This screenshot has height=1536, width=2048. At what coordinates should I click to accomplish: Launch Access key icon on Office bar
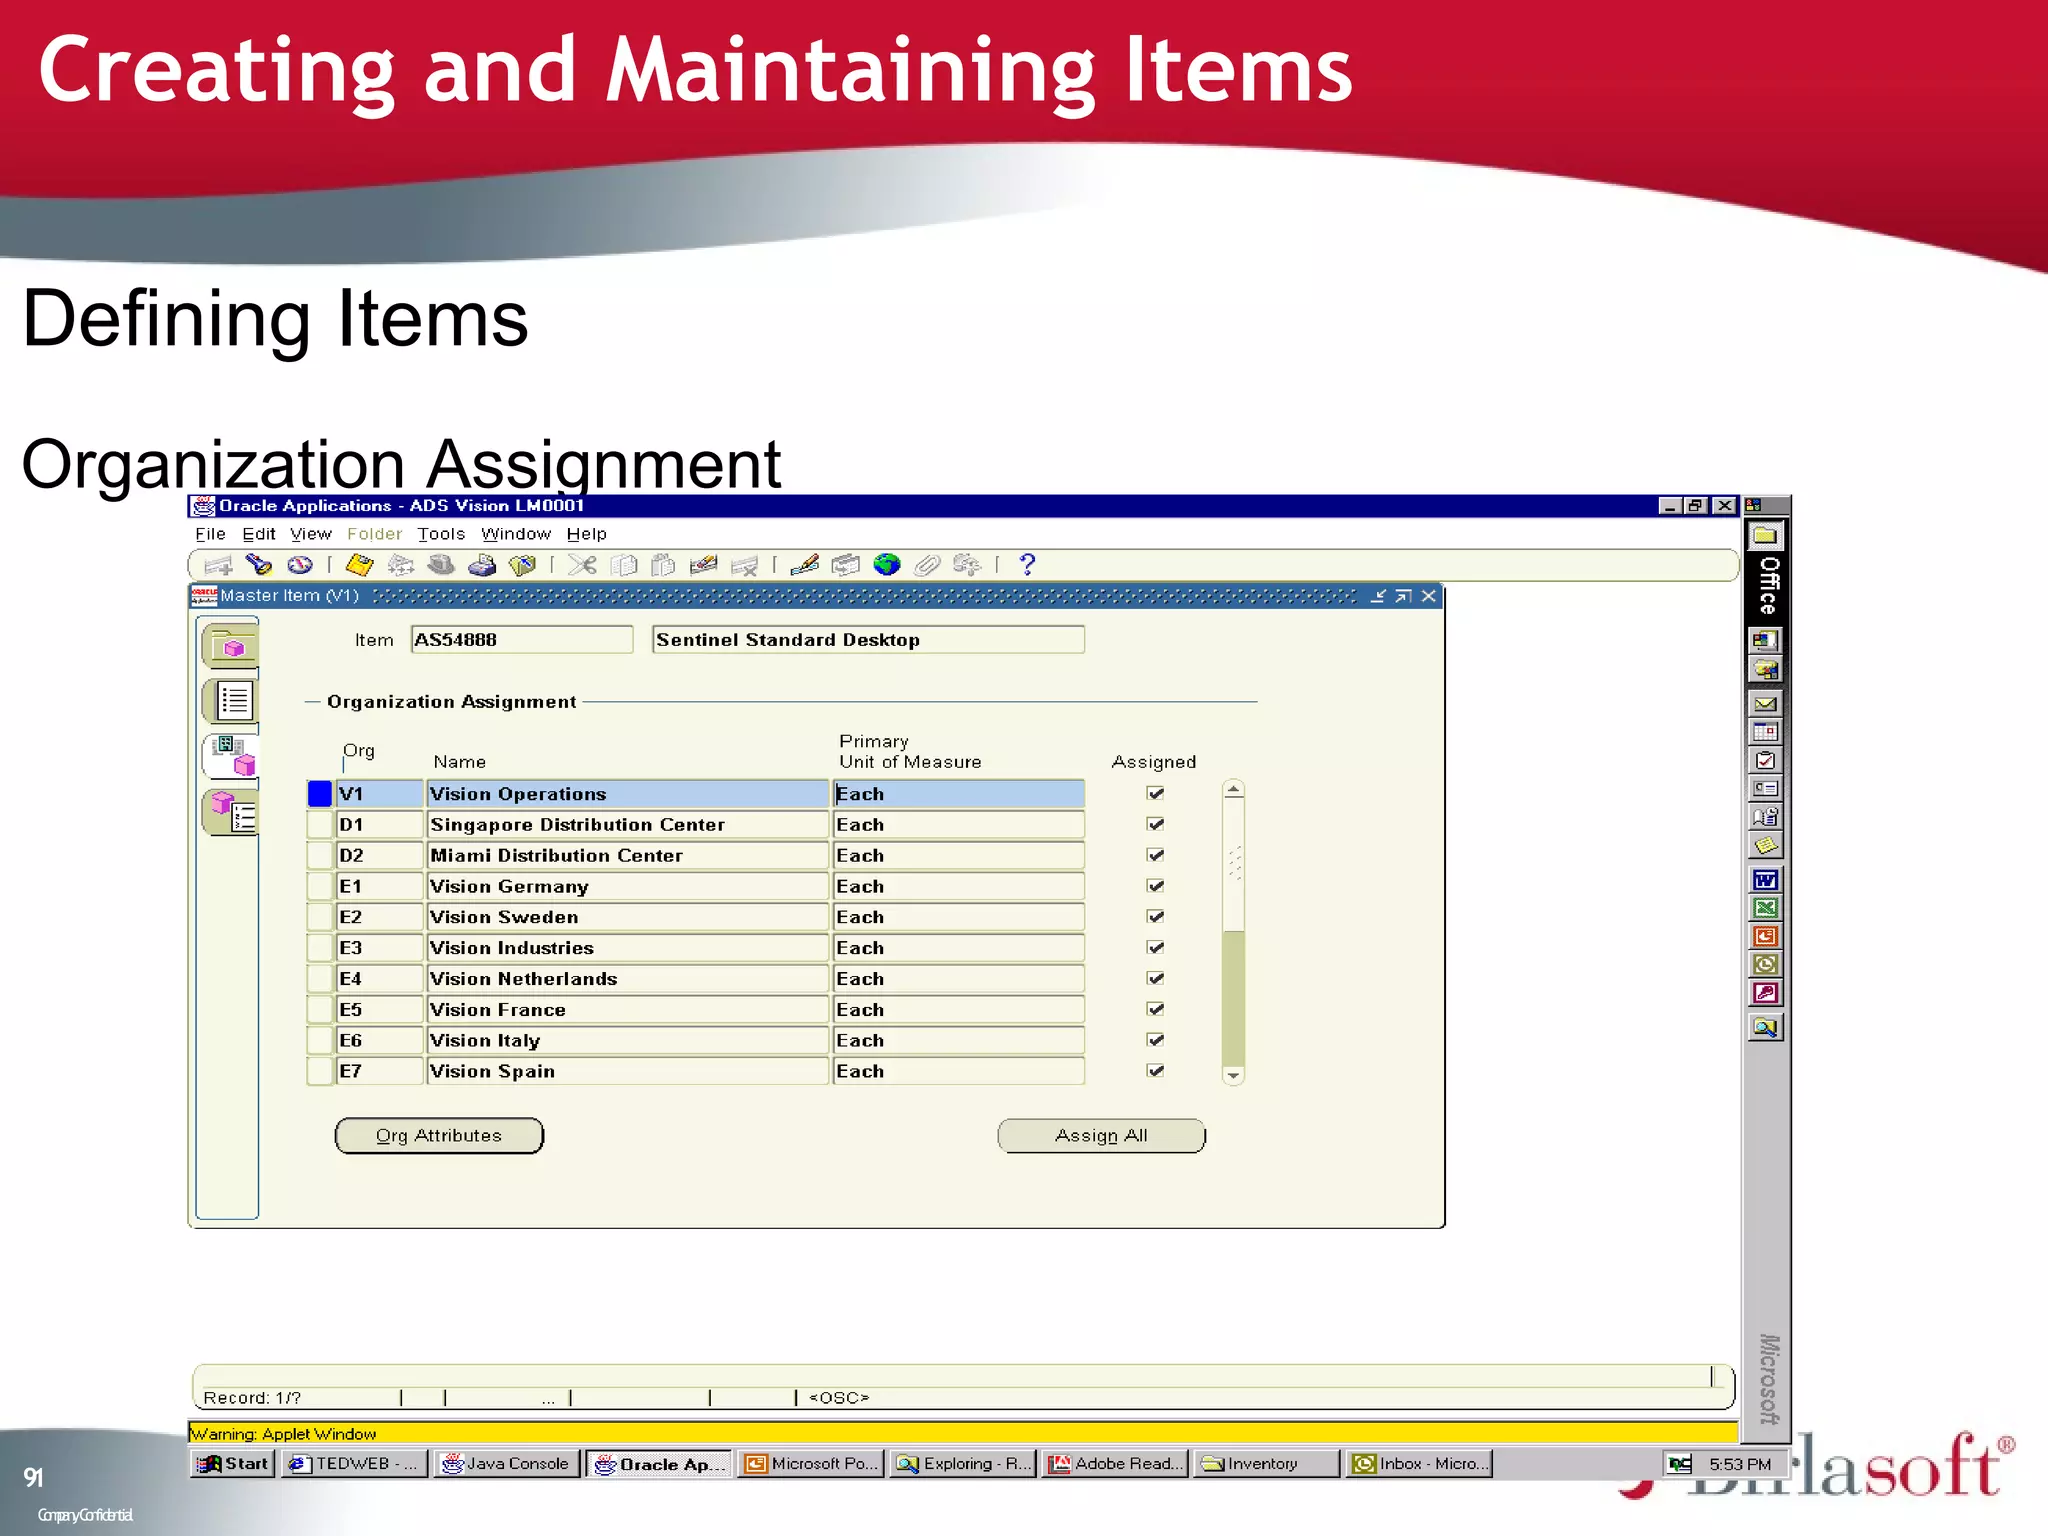[x=1765, y=993]
